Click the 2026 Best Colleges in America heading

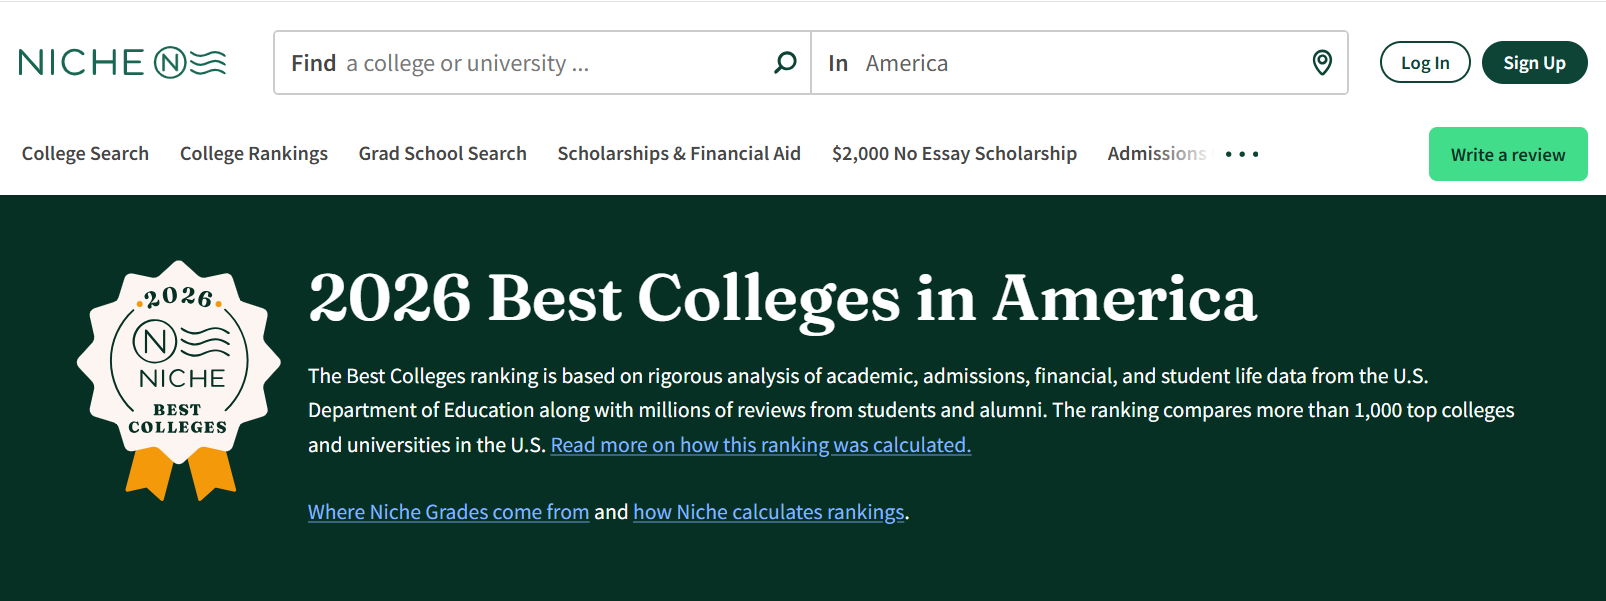tap(782, 298)
